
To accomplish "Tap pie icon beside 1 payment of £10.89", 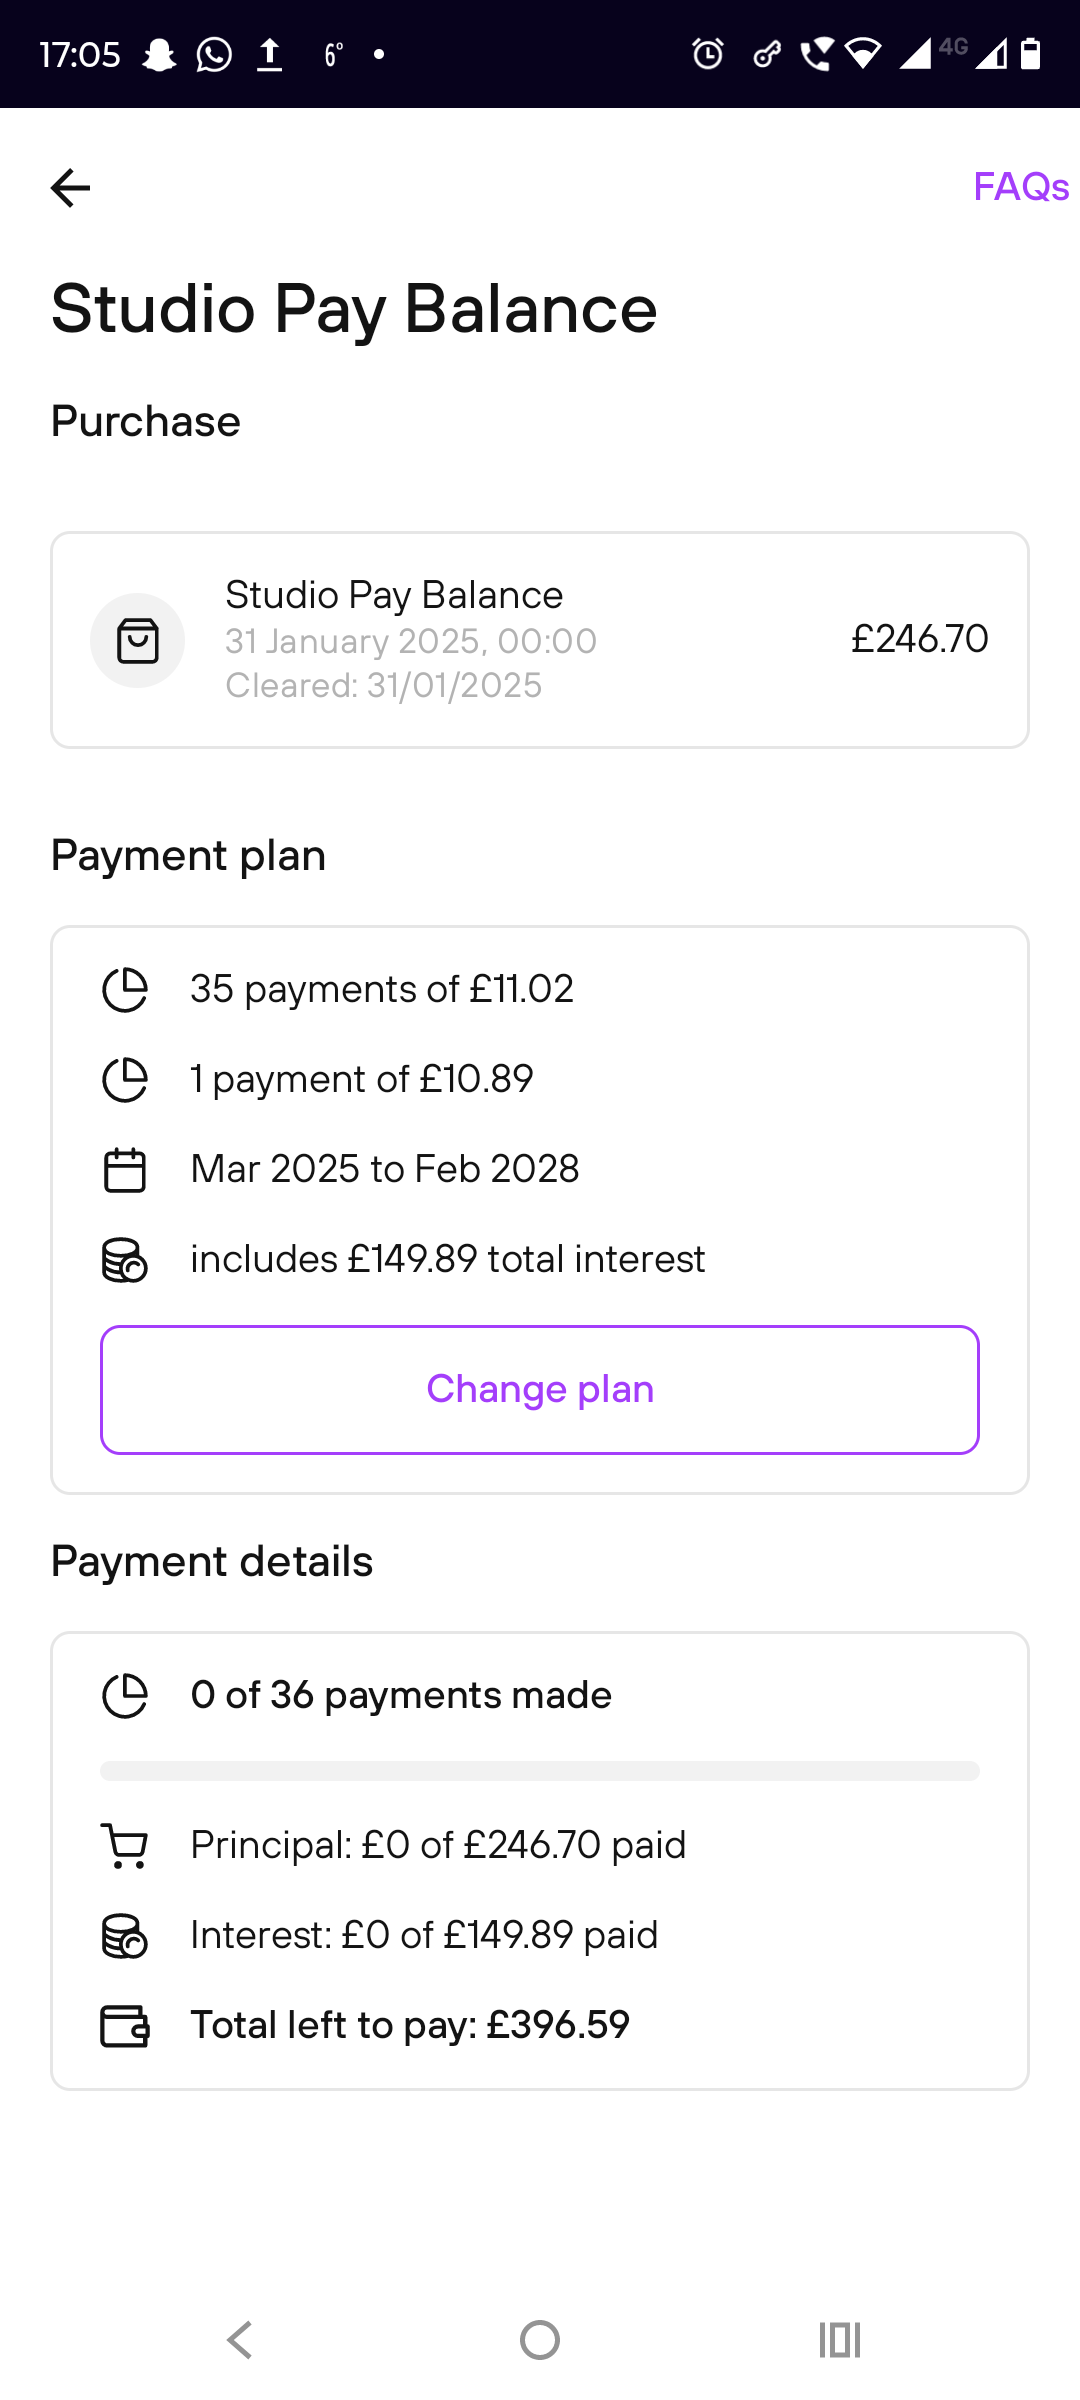I will pyautogui.click(x=125, y=1080).
